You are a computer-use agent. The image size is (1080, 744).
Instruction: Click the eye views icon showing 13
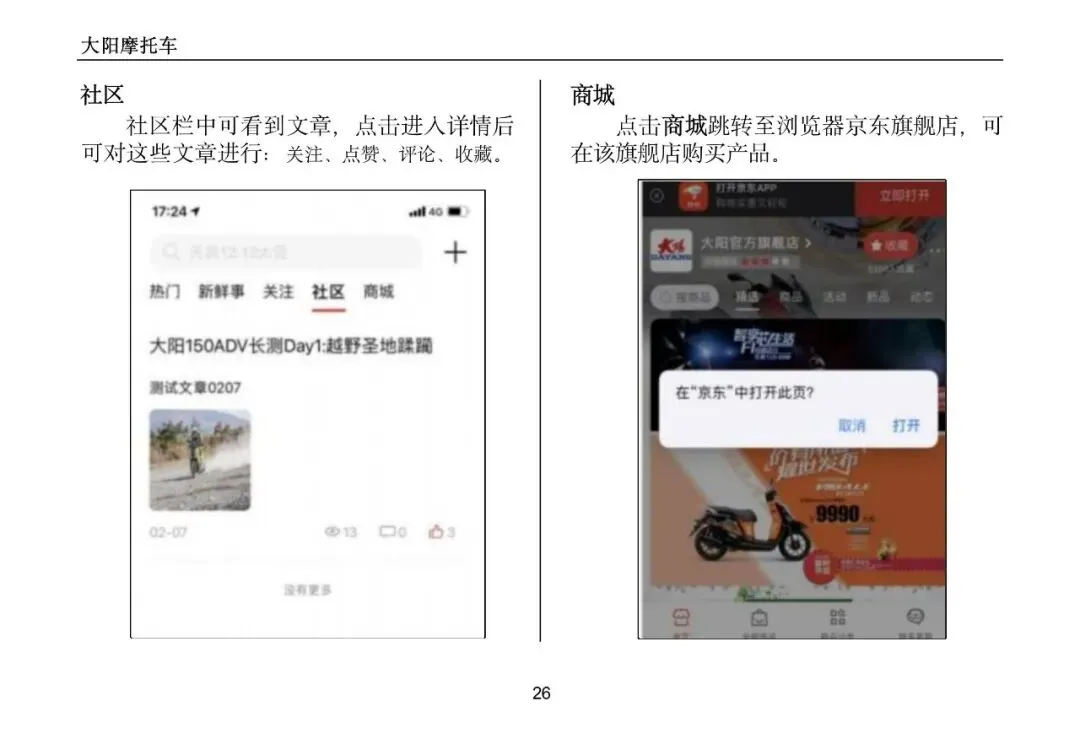tap(332, 531)
